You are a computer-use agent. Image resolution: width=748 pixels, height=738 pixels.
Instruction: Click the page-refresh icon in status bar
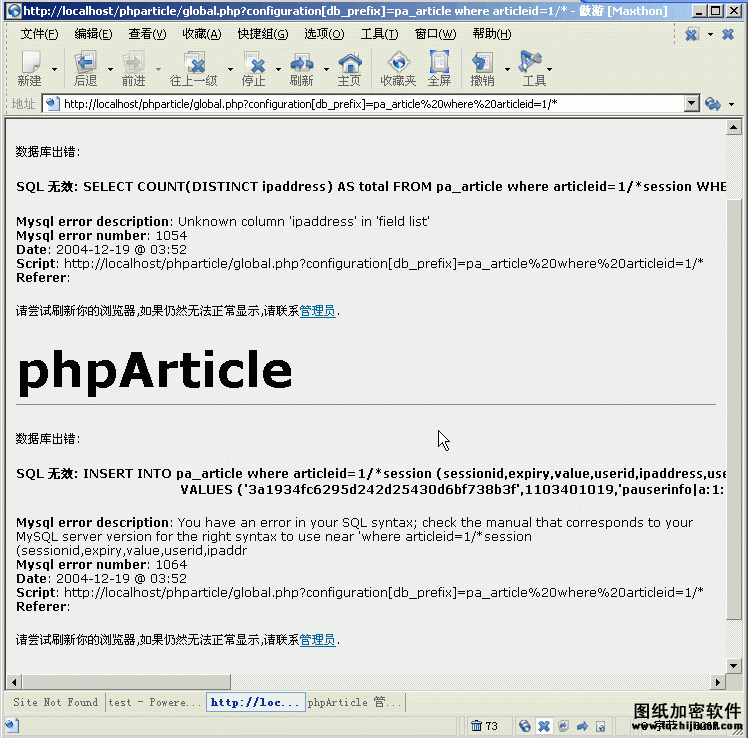pyautogui.click(x=563, y=726)
